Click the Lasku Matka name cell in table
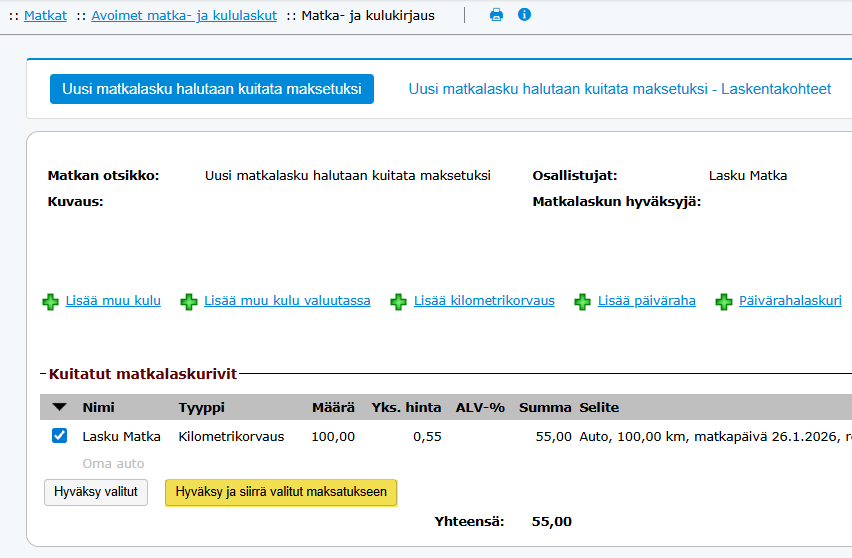Screen dimensions: 852x558 [x=122, y=437]
